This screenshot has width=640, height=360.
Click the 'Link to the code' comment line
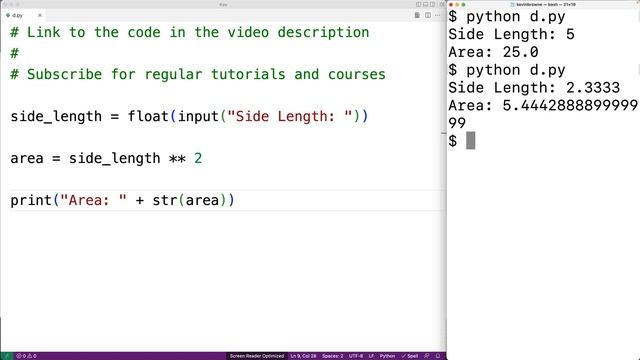[190, 32]
